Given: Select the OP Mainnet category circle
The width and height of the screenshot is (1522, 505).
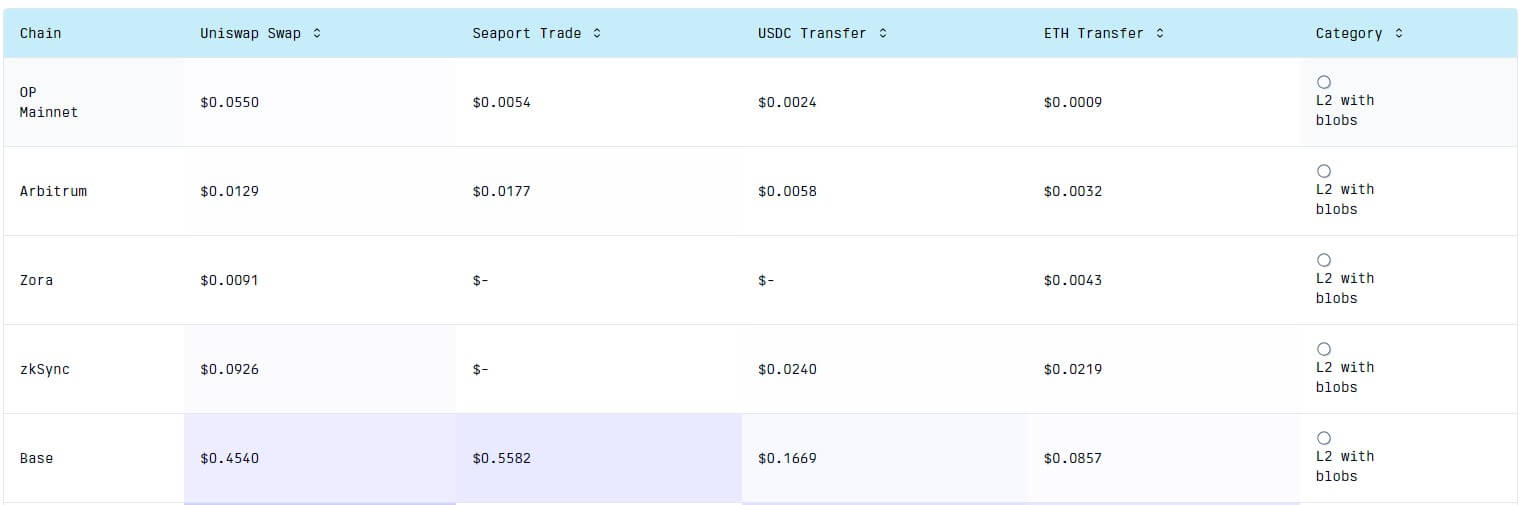Looking at the screenshot, I should [x=1324, y=82].
